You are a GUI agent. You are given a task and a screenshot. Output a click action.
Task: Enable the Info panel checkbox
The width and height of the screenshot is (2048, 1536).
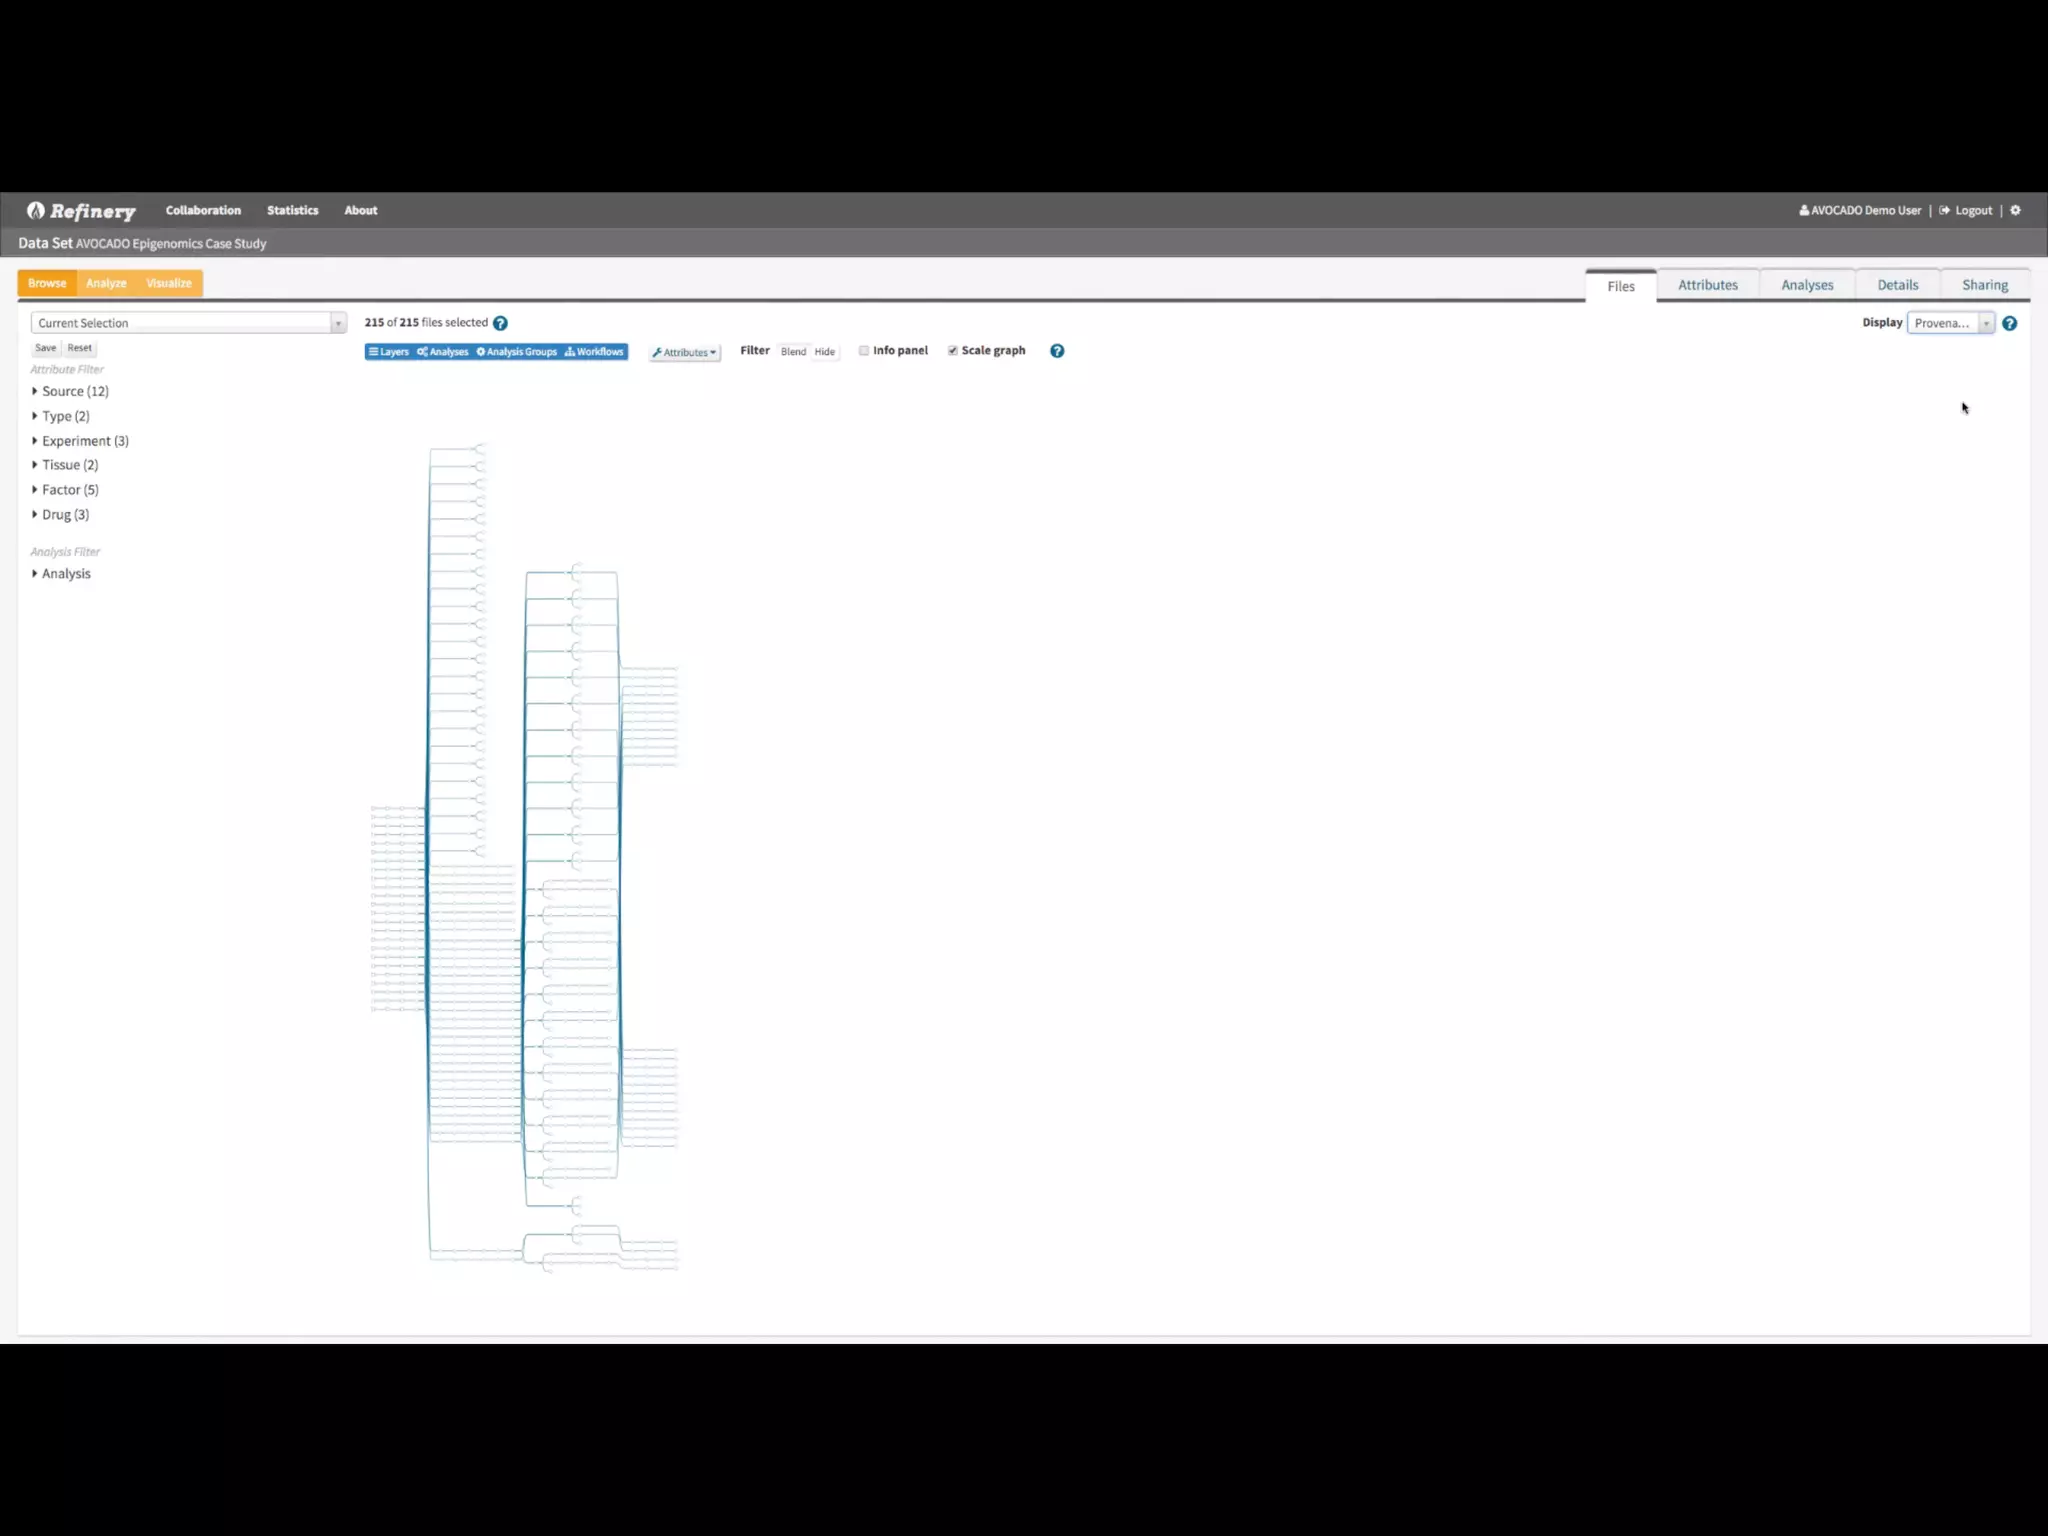click(864, 351)
